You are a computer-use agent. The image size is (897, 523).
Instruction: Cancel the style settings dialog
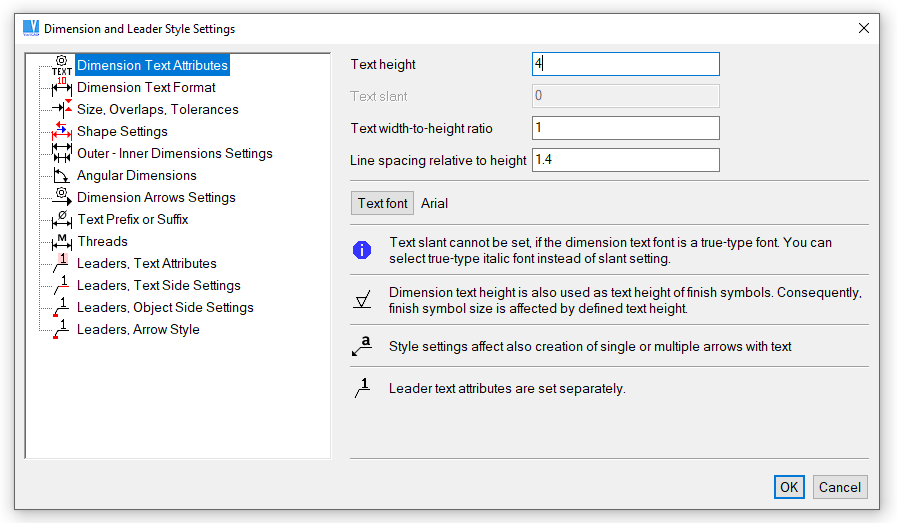point(840,487)
